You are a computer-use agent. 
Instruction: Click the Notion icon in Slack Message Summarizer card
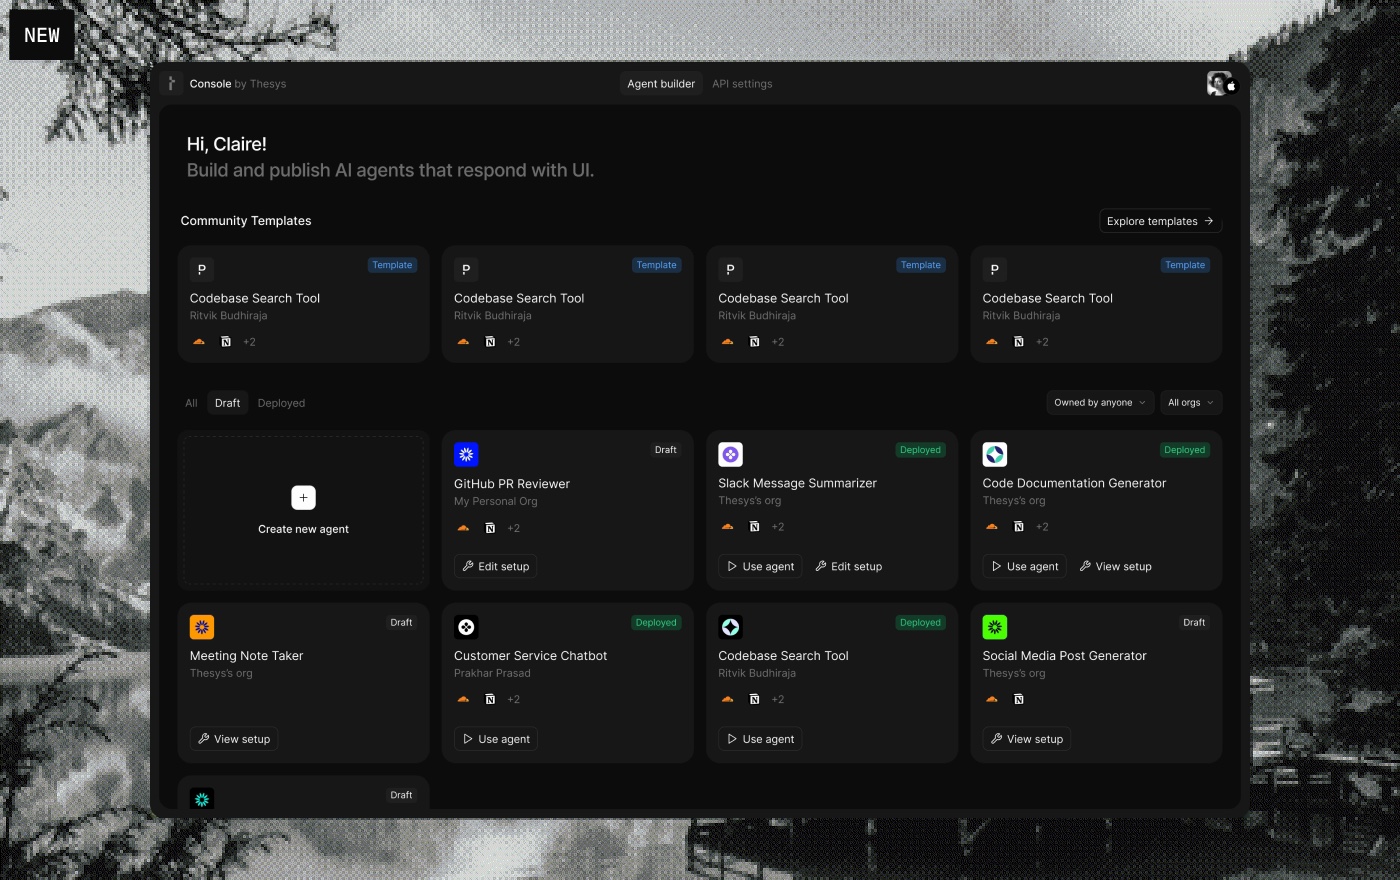[754, 527]
